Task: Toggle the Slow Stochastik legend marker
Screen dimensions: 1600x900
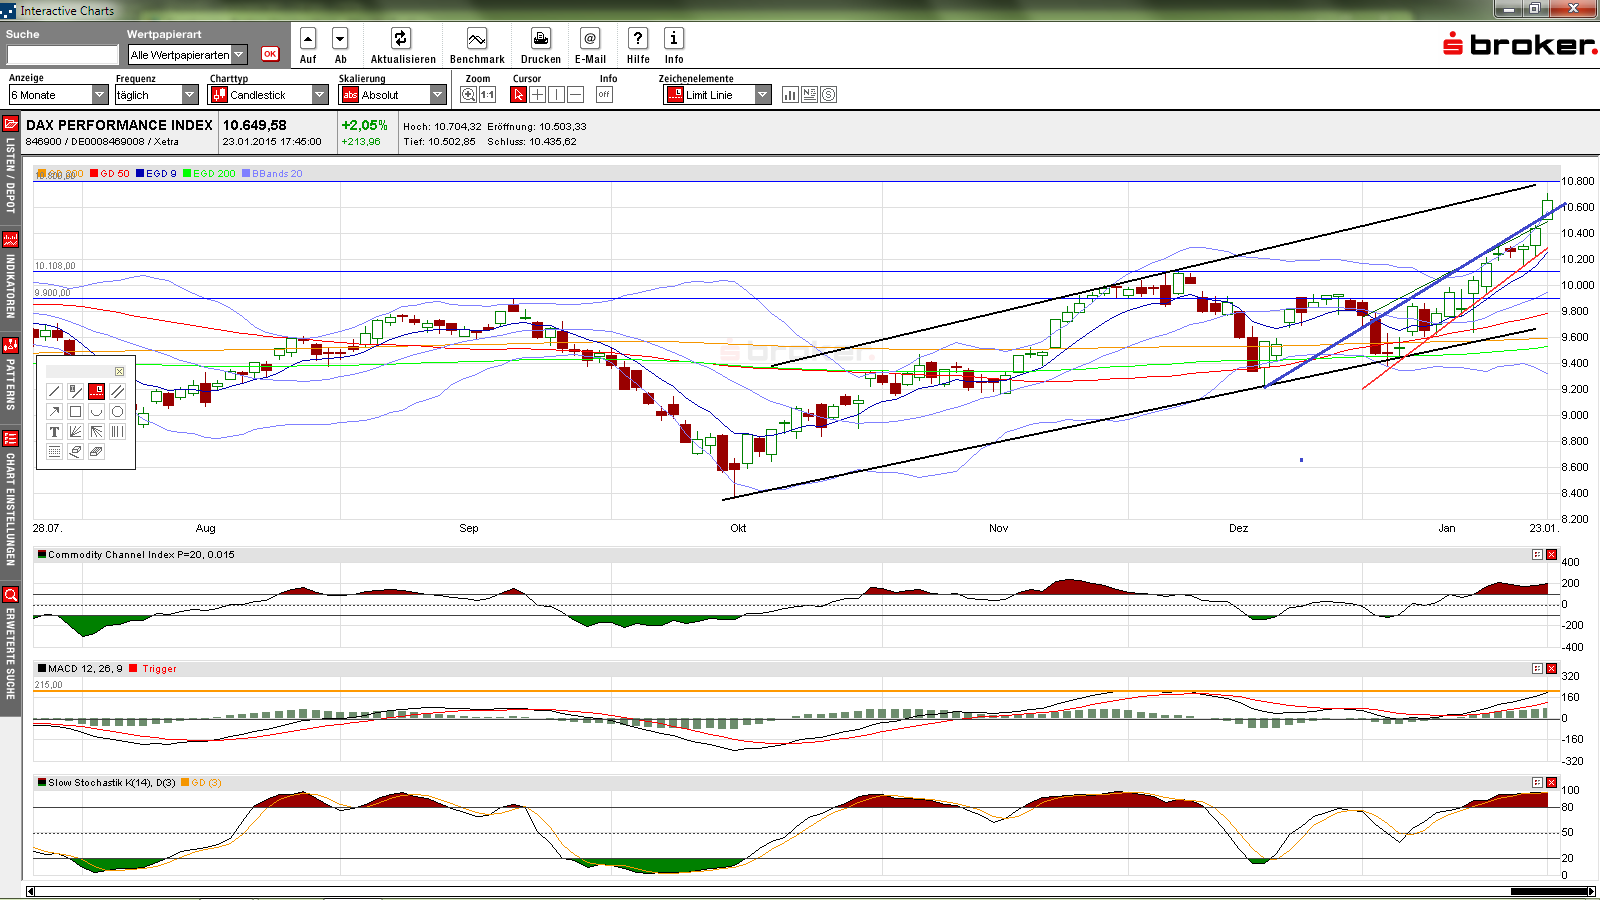Action: click(x=42, y=782)
